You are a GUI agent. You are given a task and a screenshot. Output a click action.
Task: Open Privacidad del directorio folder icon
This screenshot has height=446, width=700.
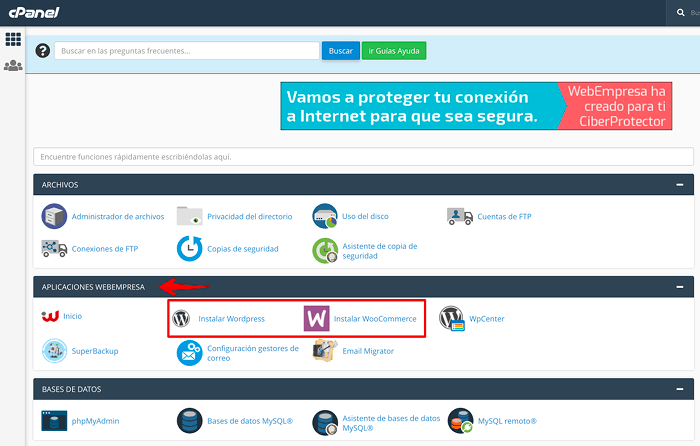[189, 216]
